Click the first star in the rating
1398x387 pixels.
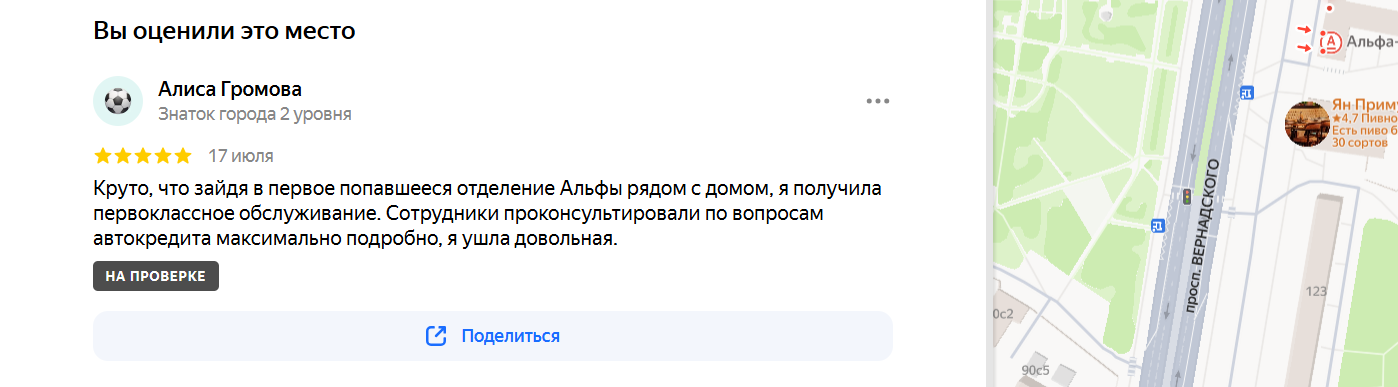click(102, 156)
